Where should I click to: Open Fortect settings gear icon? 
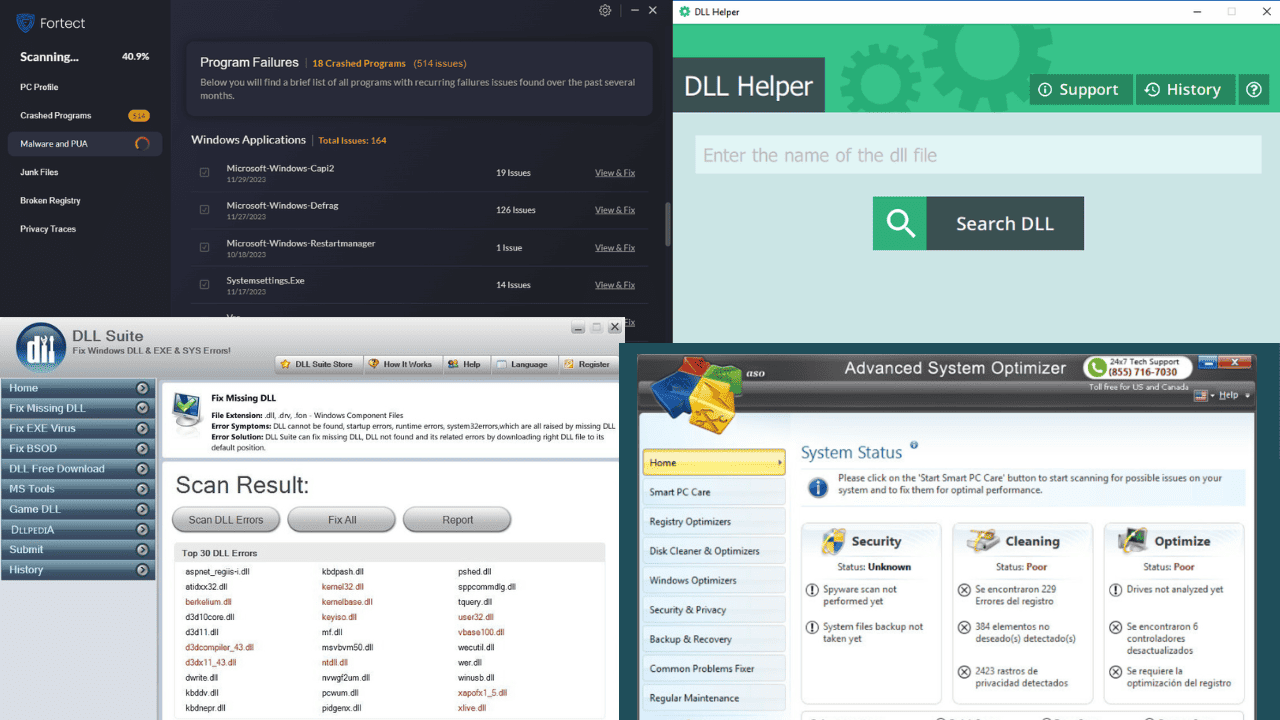point(605,10)
